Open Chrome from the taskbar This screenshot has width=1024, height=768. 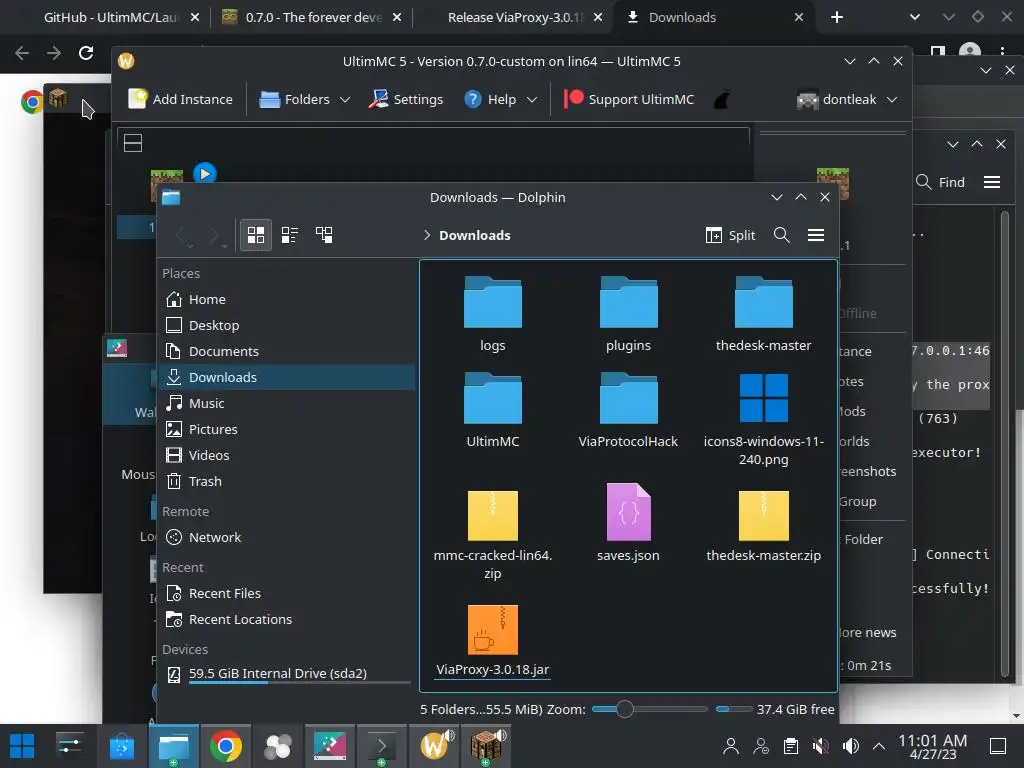click(x=225, y=746)
